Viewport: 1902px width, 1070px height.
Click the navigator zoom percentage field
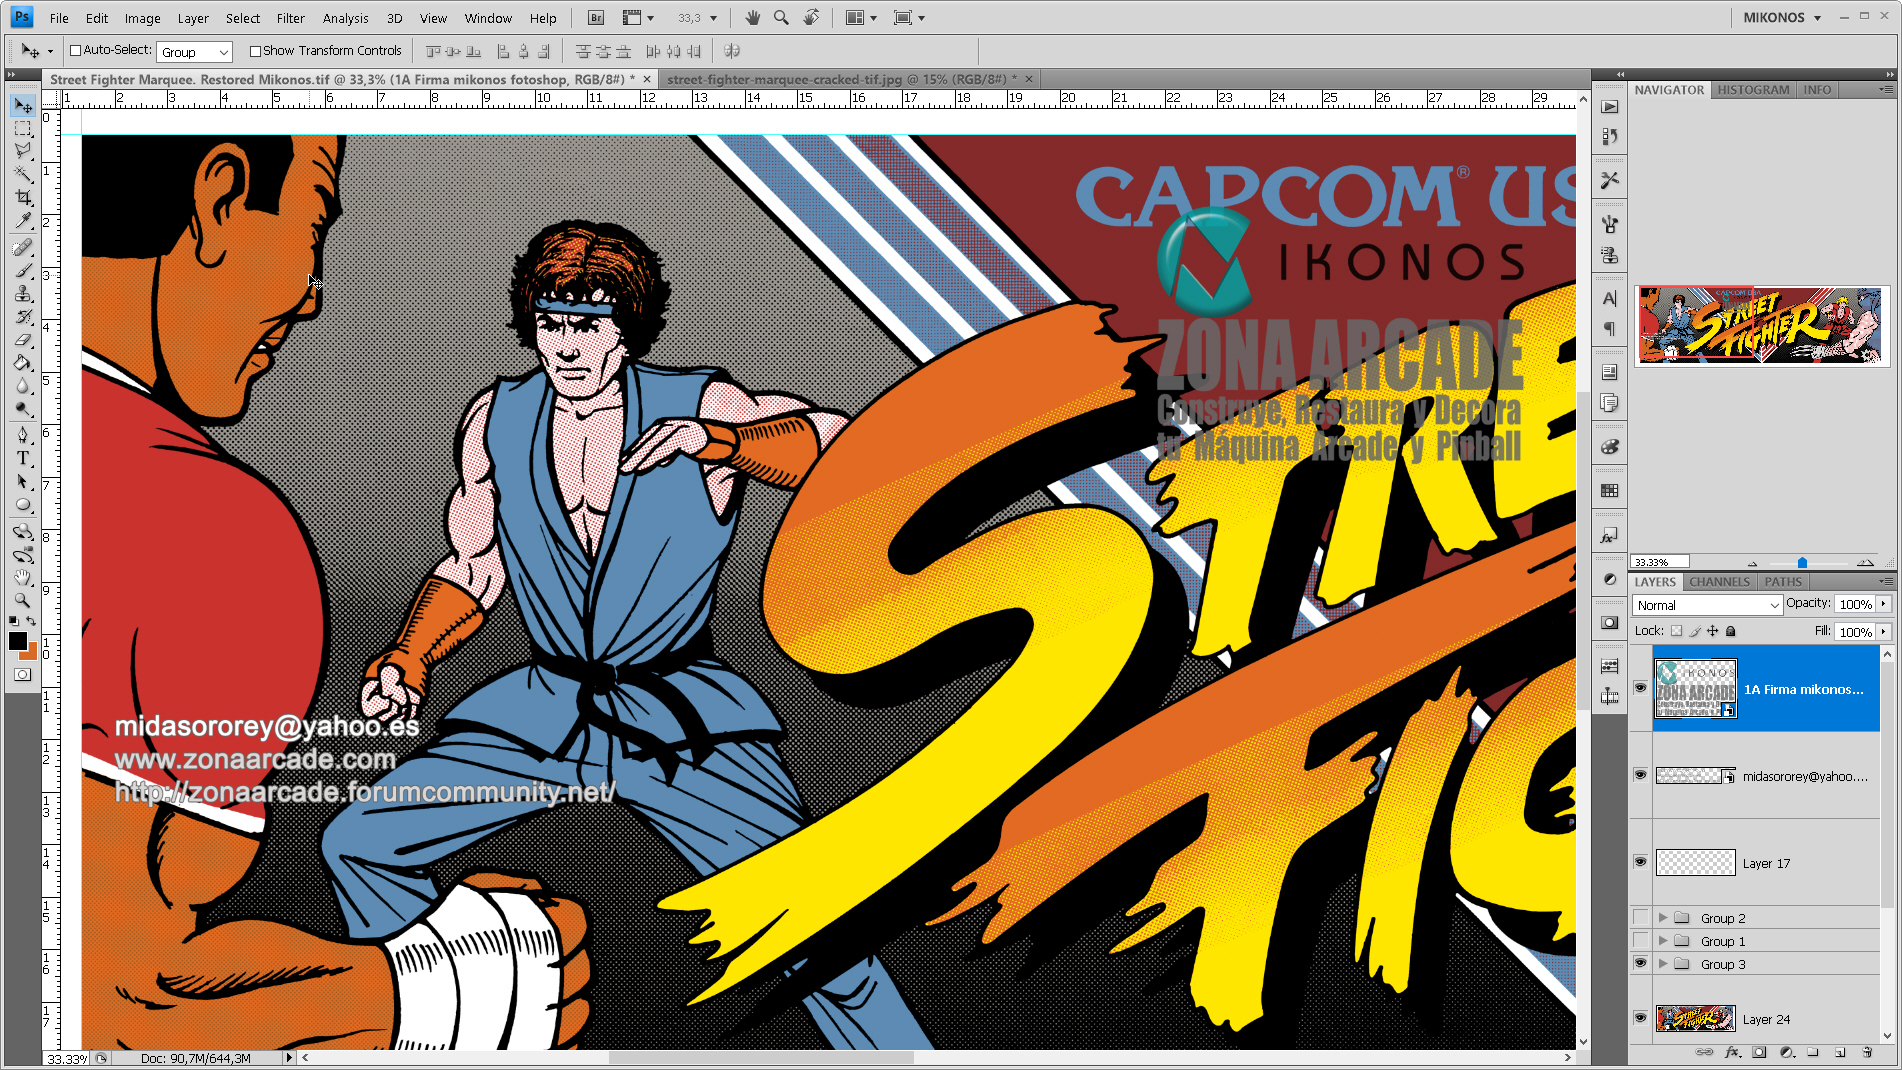click(1659, 562)
